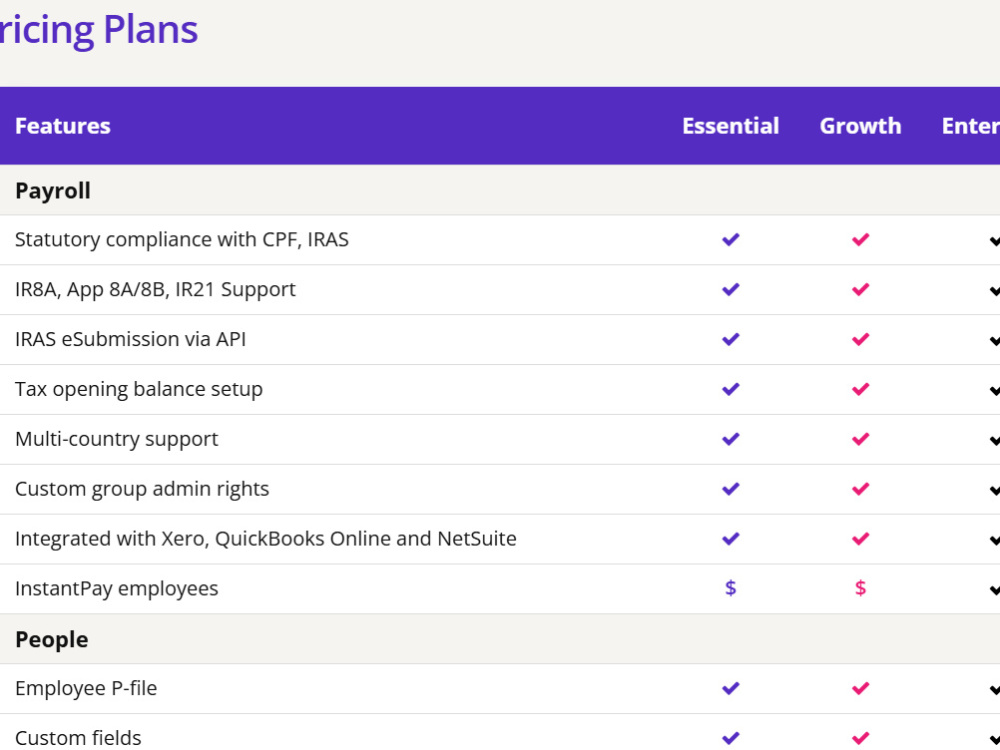
Task: Expand the People section heading
Action: [x=52, y=640]
